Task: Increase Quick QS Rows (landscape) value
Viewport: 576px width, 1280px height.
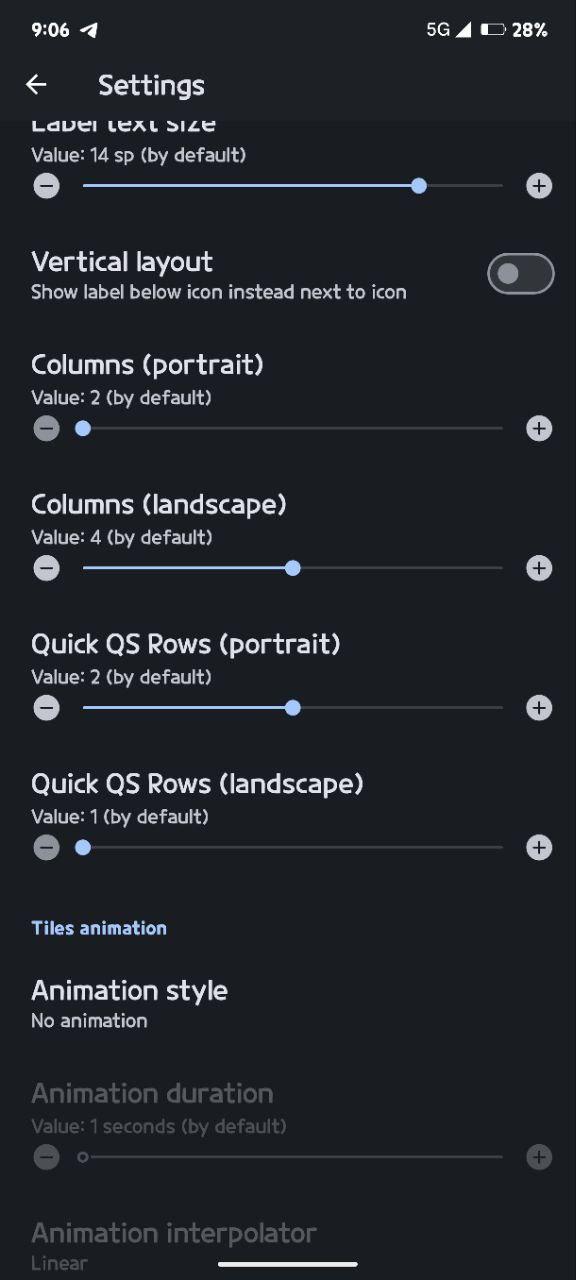Action: (539, 848)
